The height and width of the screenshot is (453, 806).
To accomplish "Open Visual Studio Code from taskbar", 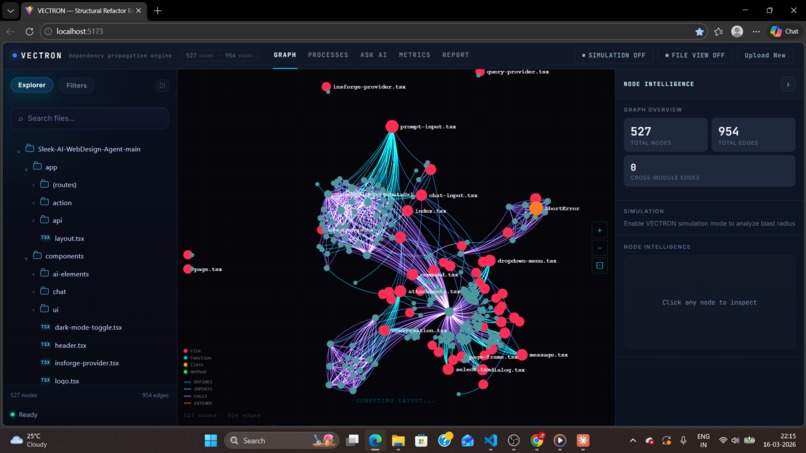I will coord(490,441).
